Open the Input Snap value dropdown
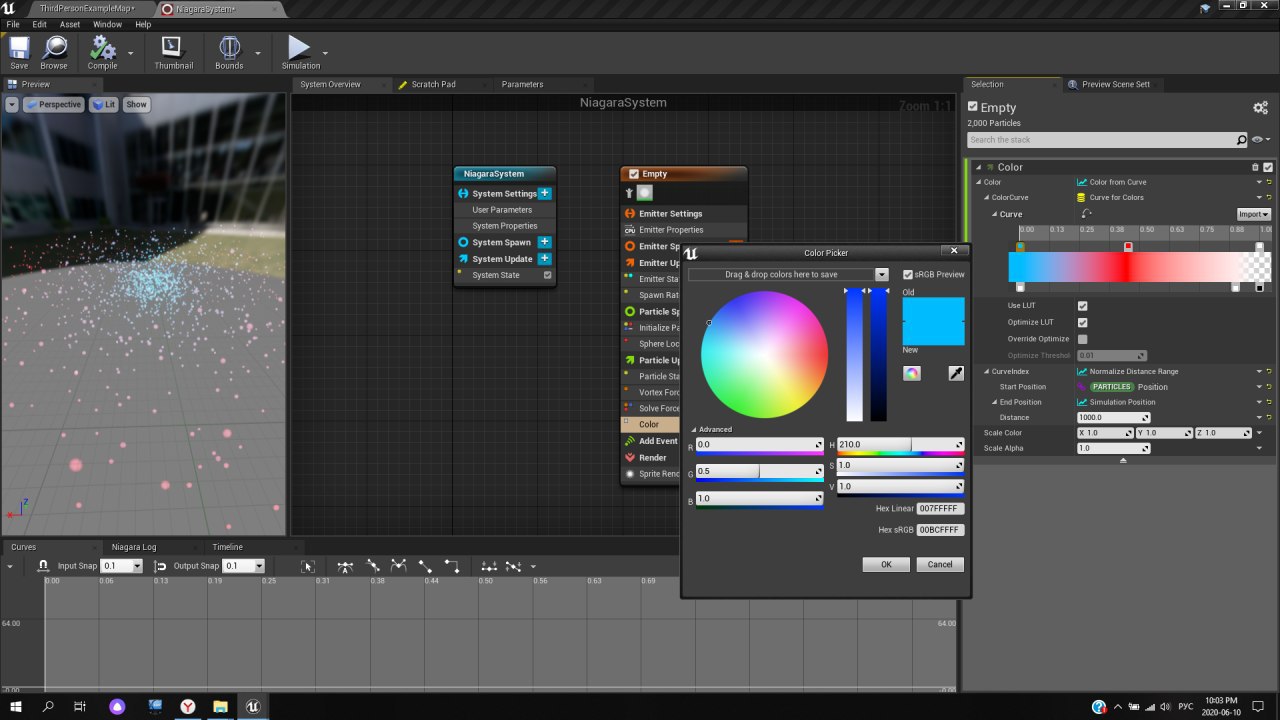Image resolution: width=1280 pixels, height=720 pixels. pyautogui.click(x=137, y=566)
